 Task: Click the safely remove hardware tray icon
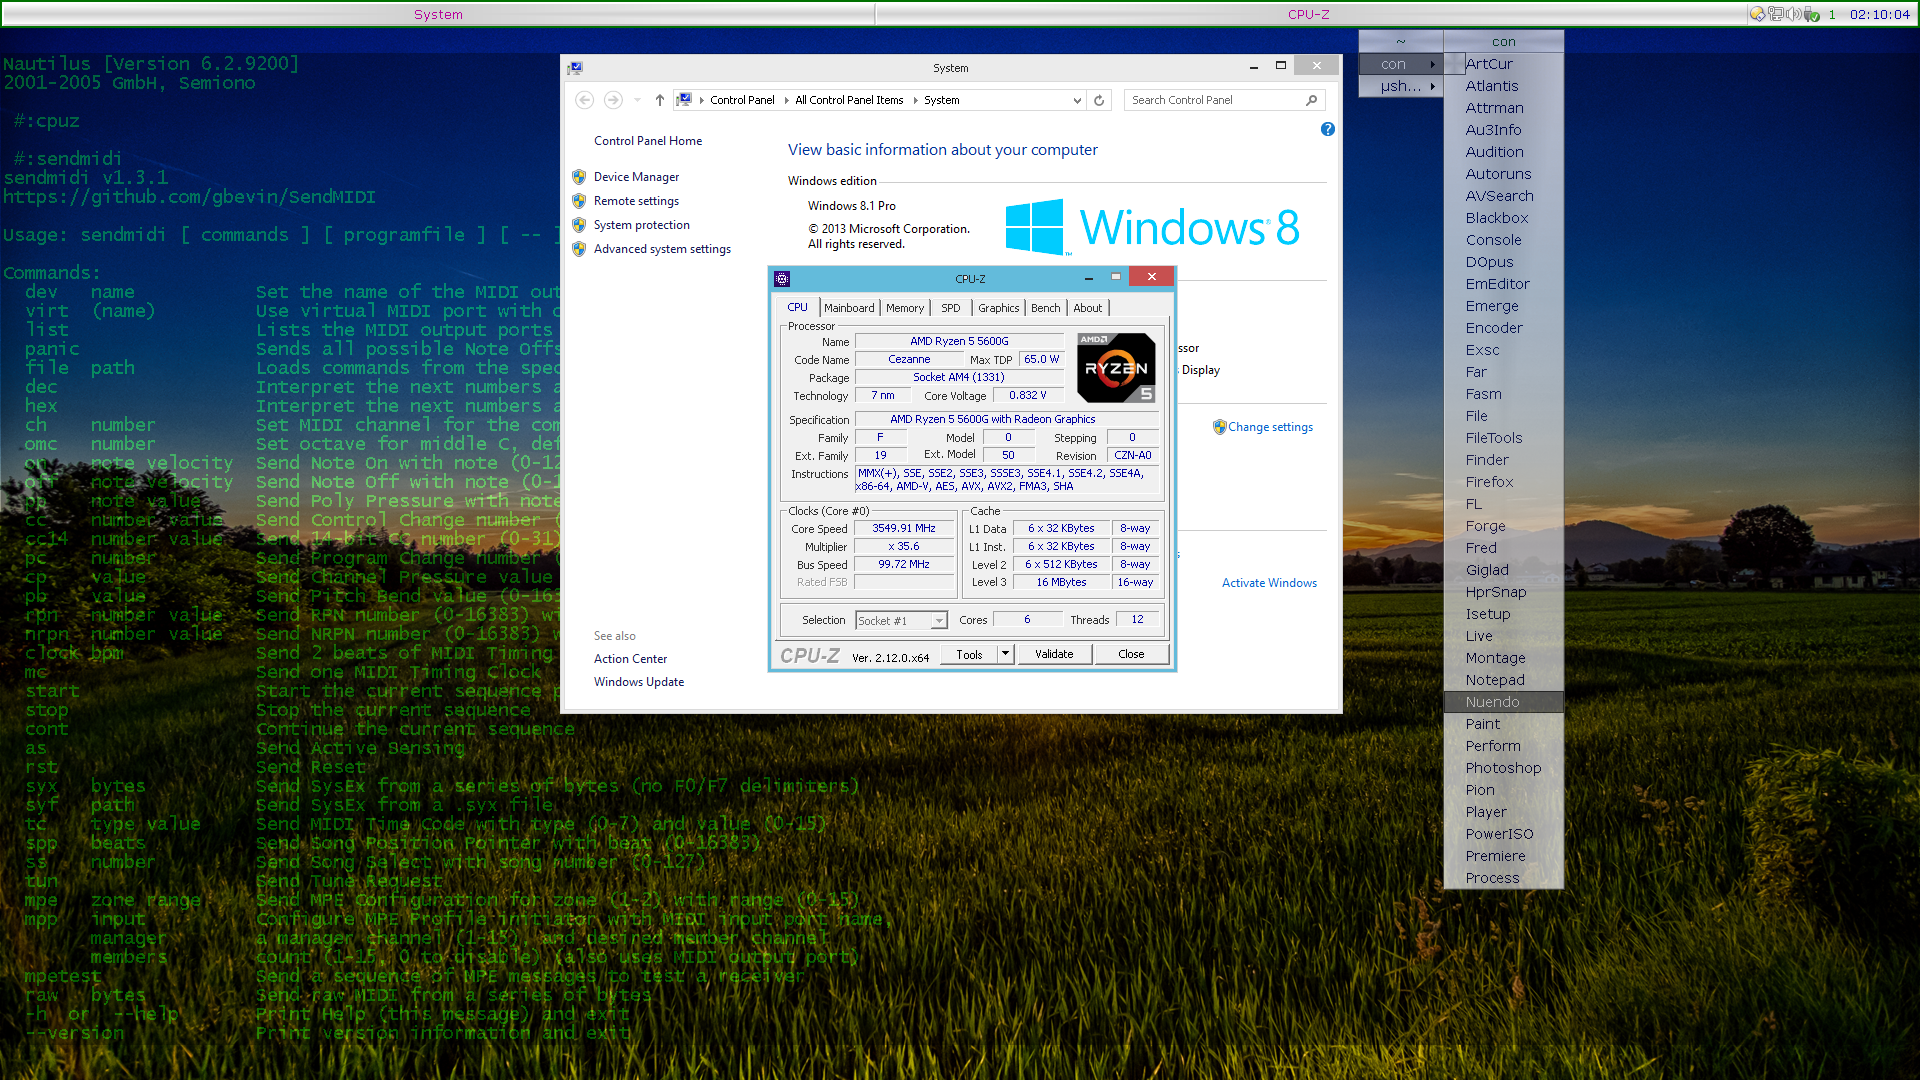pos(1812,14)
